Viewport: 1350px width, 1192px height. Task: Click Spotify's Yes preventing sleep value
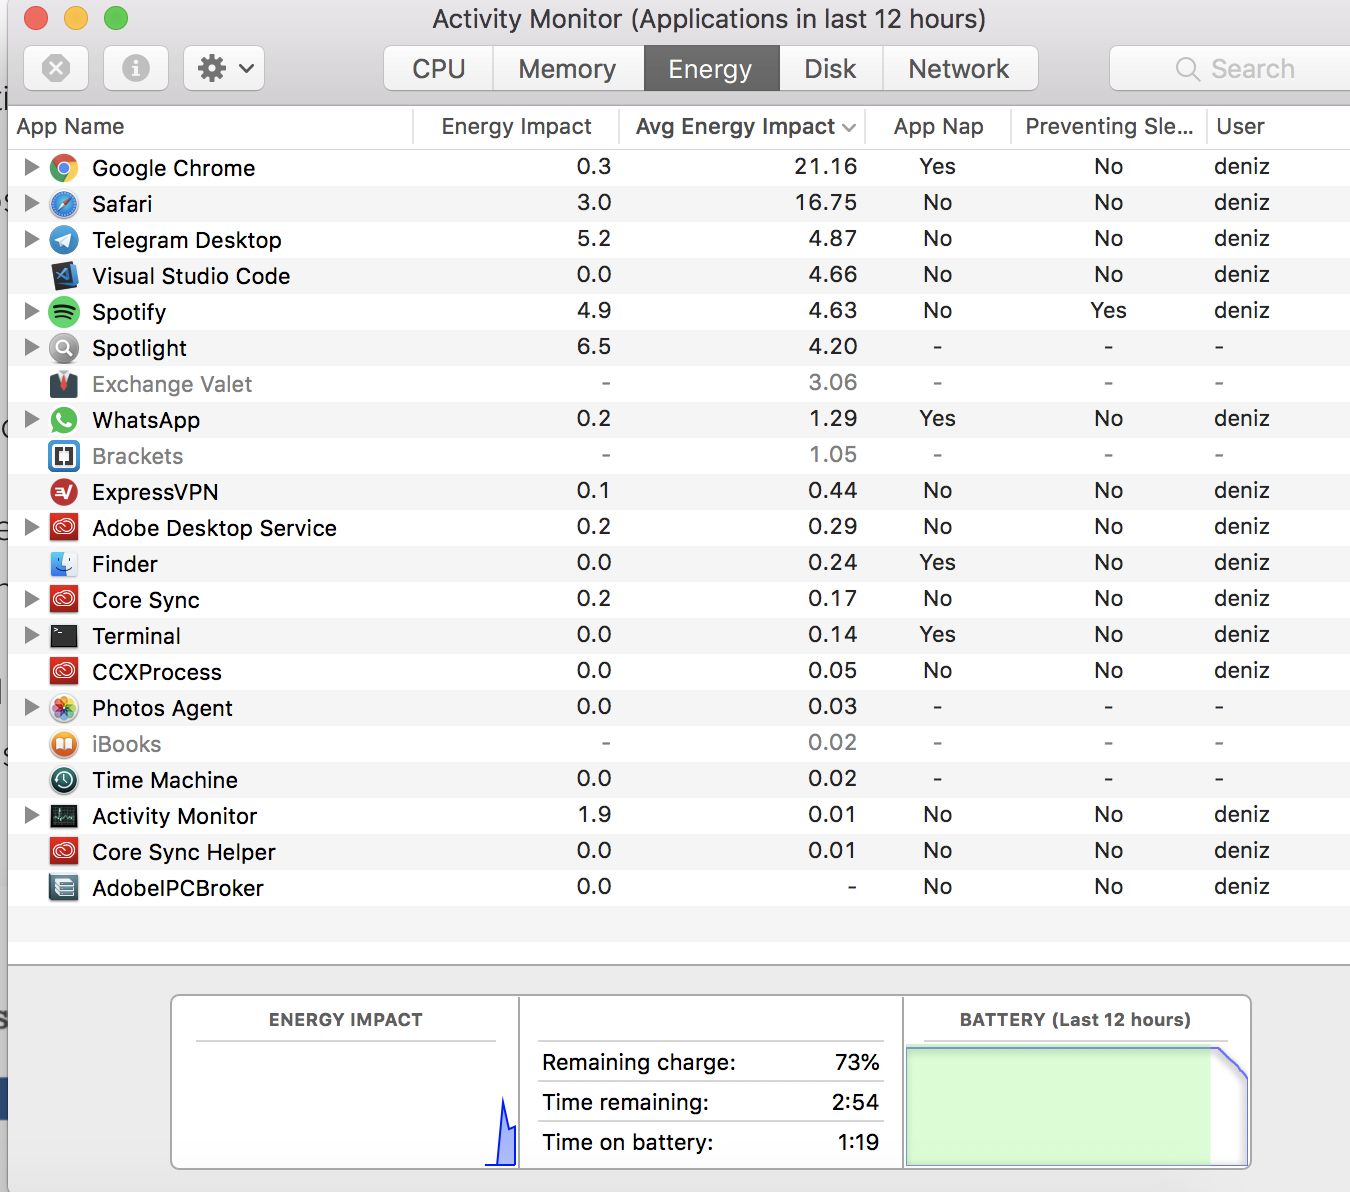[x=1108, y=311]
